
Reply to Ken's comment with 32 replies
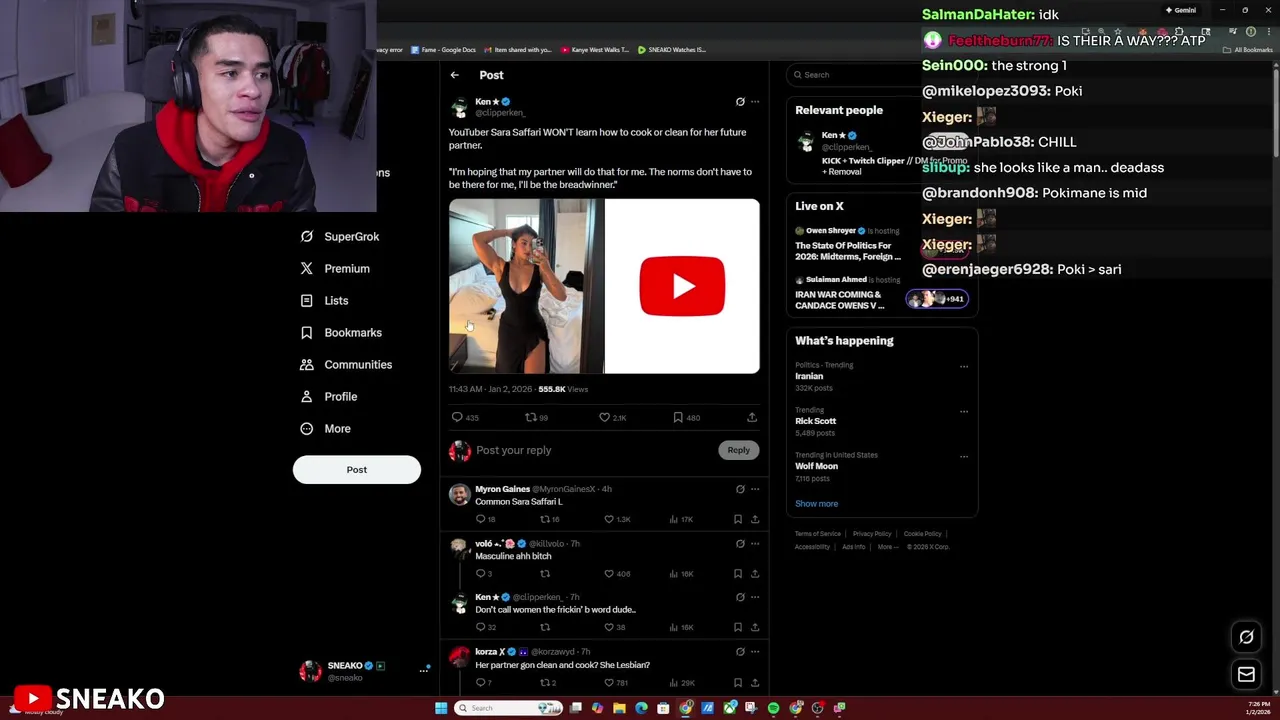tap(486, 628)
